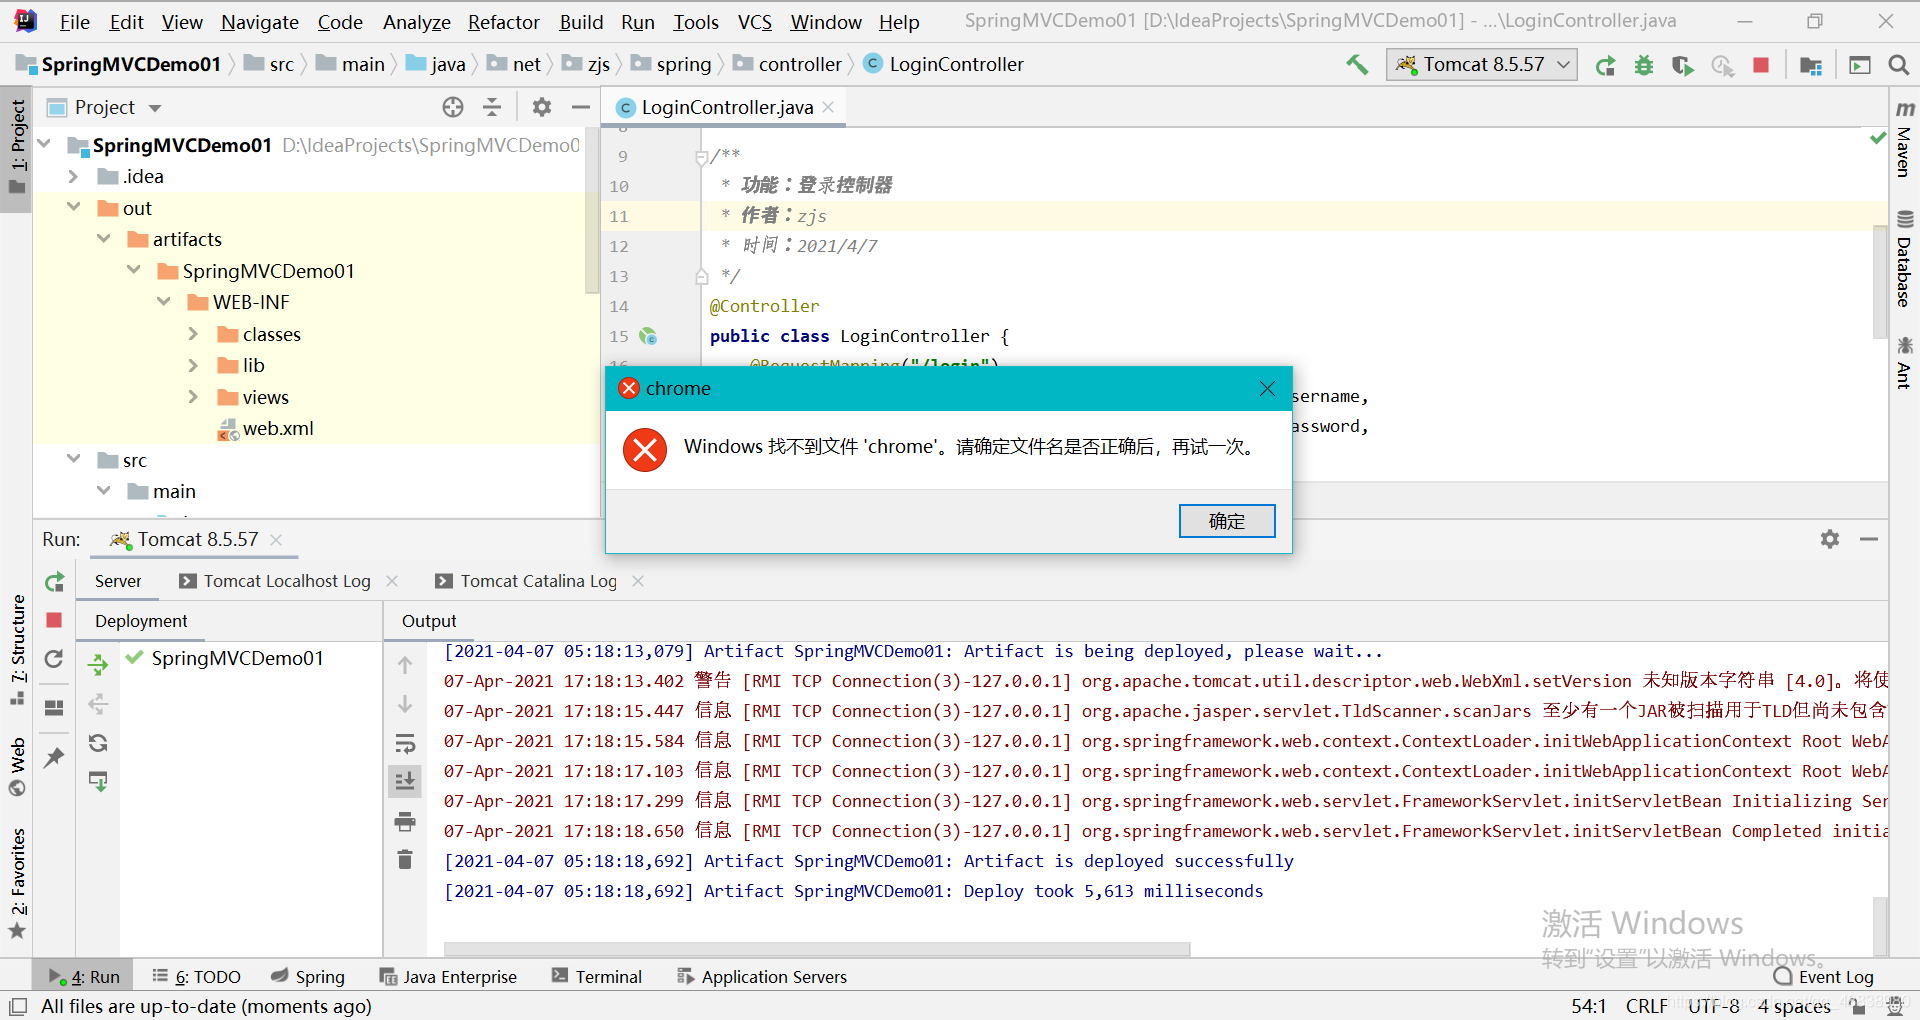This screenshot has height=1020, width=1920.
Task: Click the Debug bug icon in toolbar
Action: 1644,65
